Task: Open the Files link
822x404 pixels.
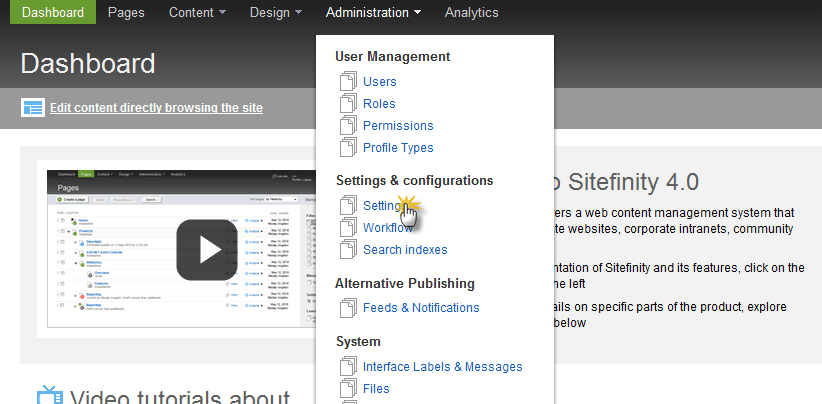Action: (376, 388)
